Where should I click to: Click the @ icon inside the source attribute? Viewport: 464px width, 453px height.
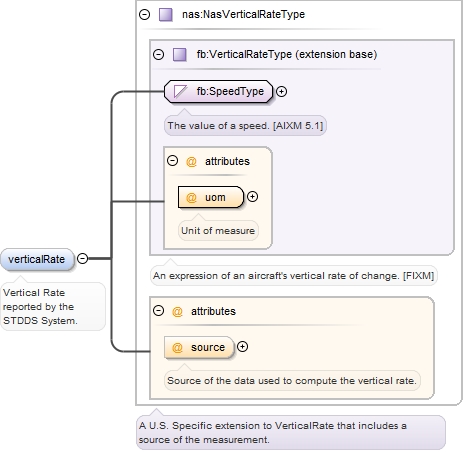177,347
